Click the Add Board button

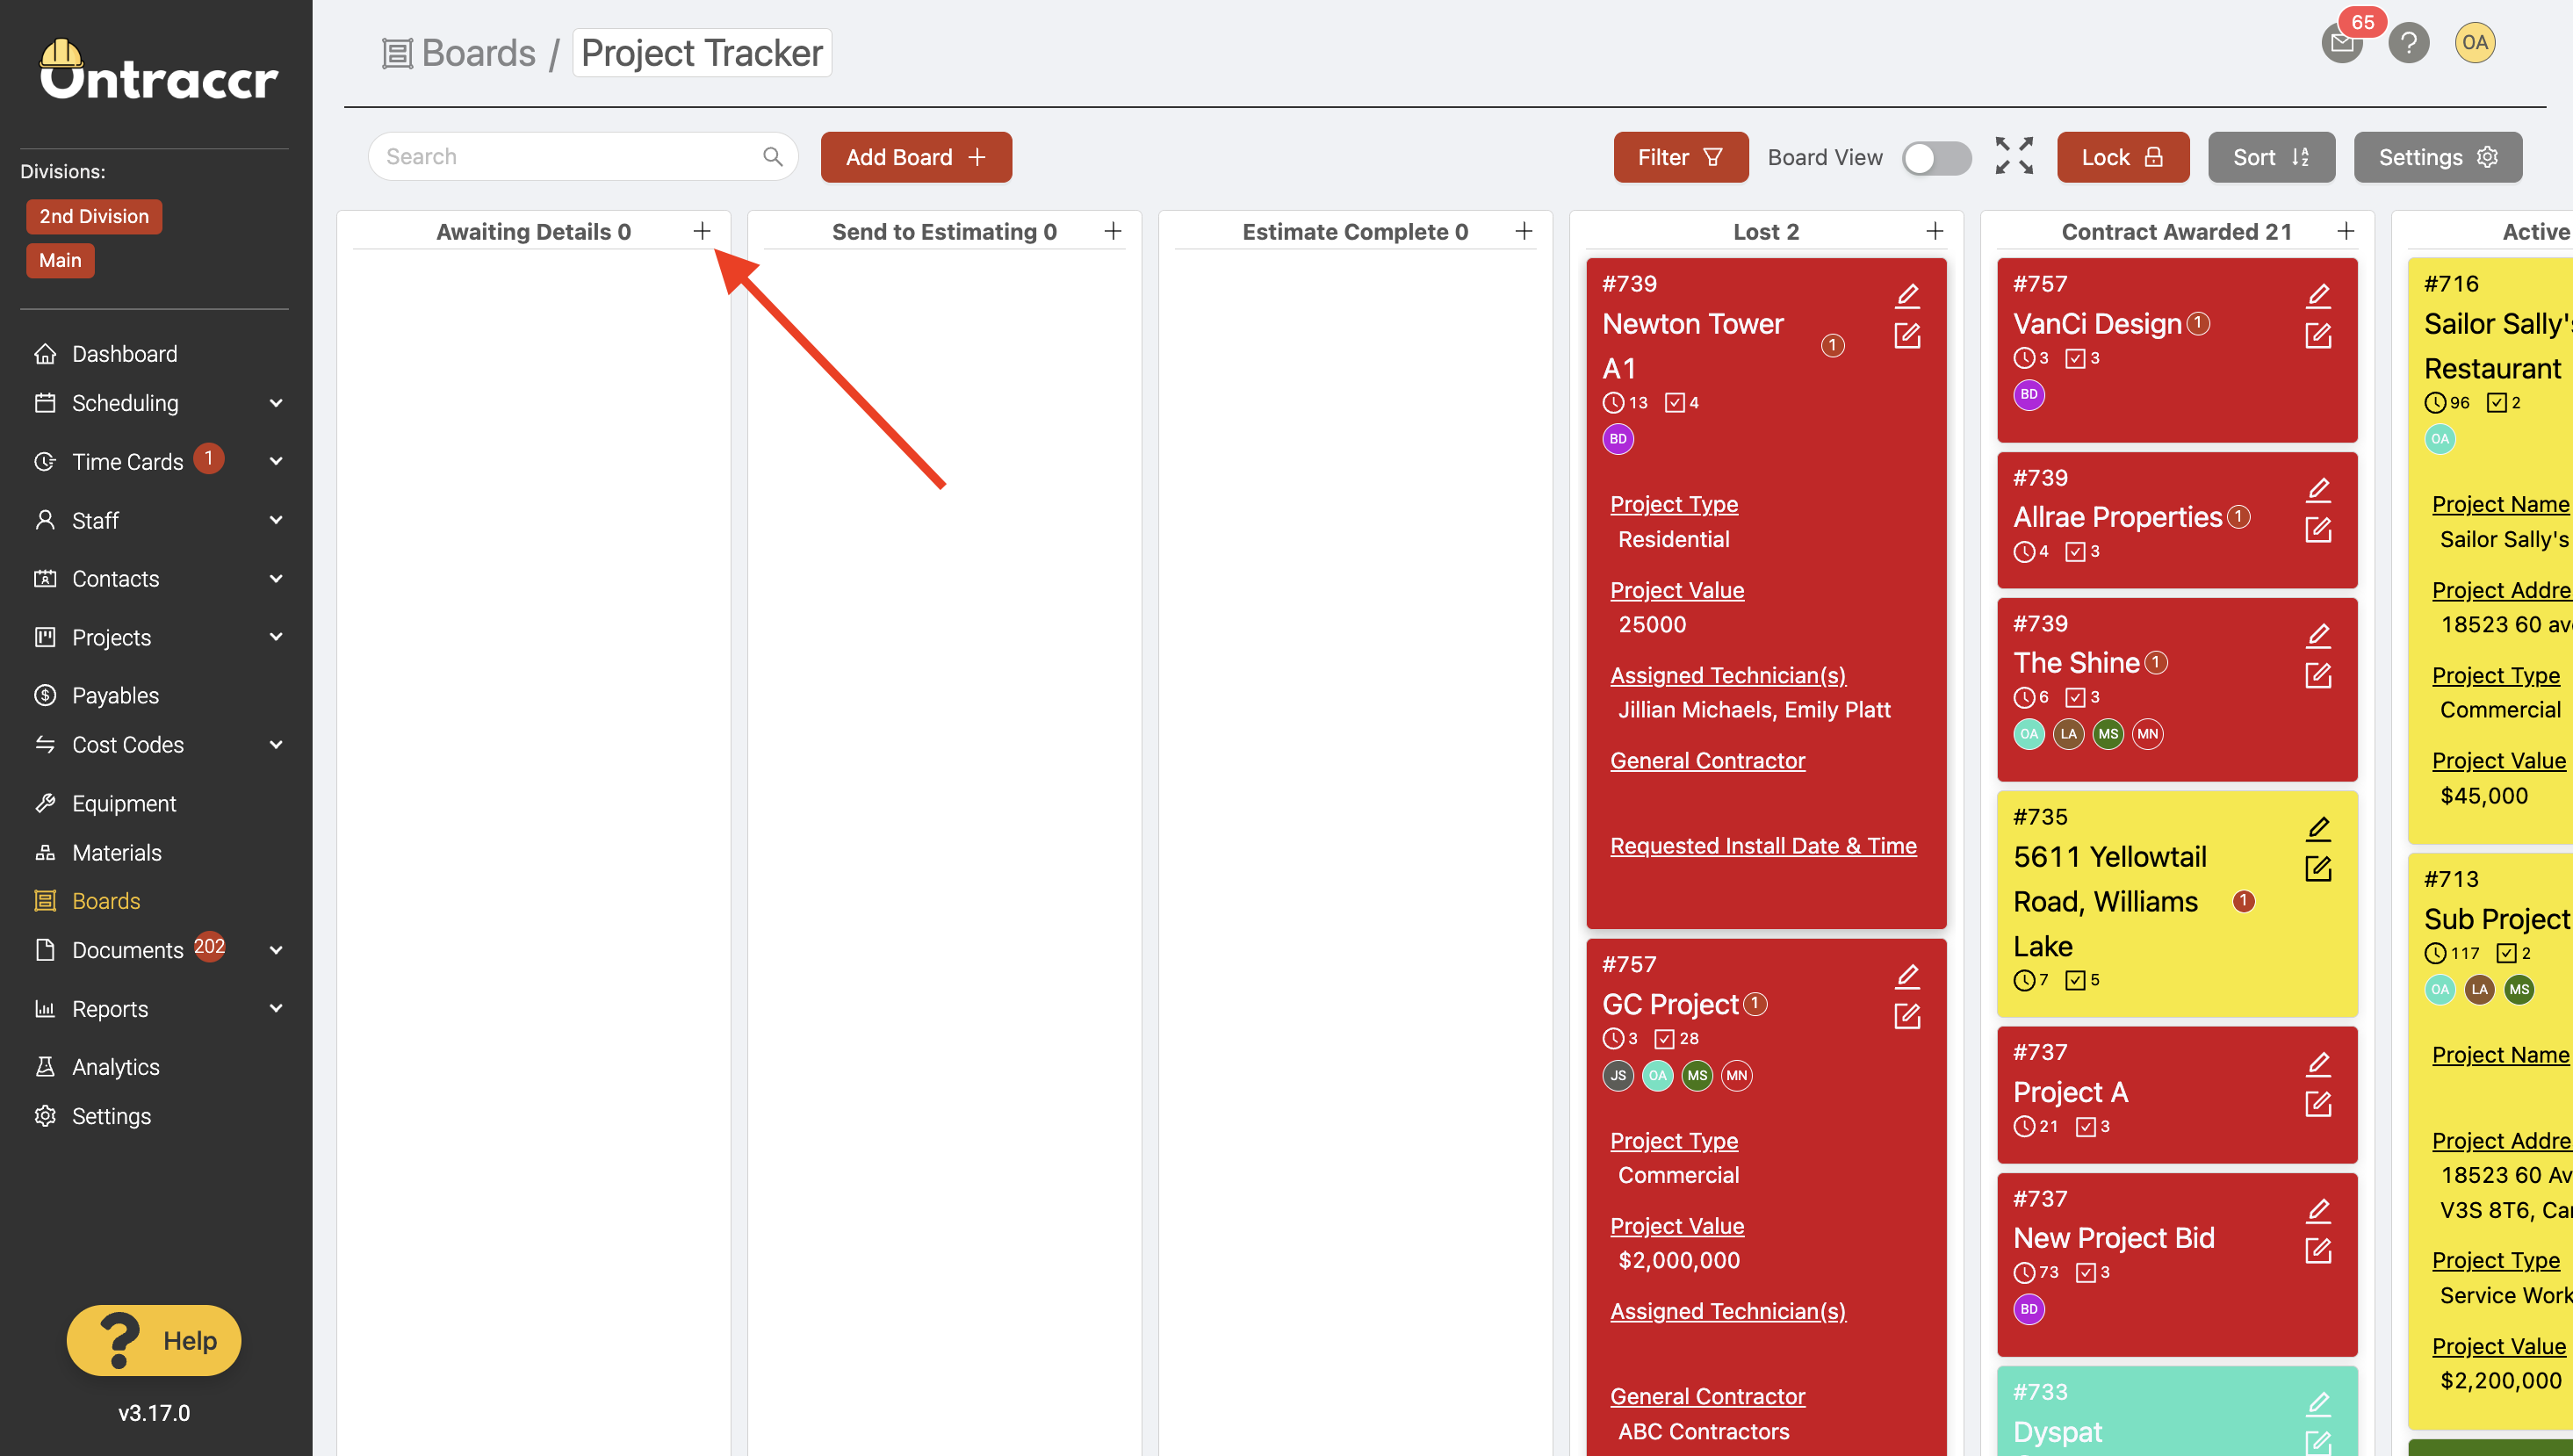pyautogui.click(x=916, y=157)
